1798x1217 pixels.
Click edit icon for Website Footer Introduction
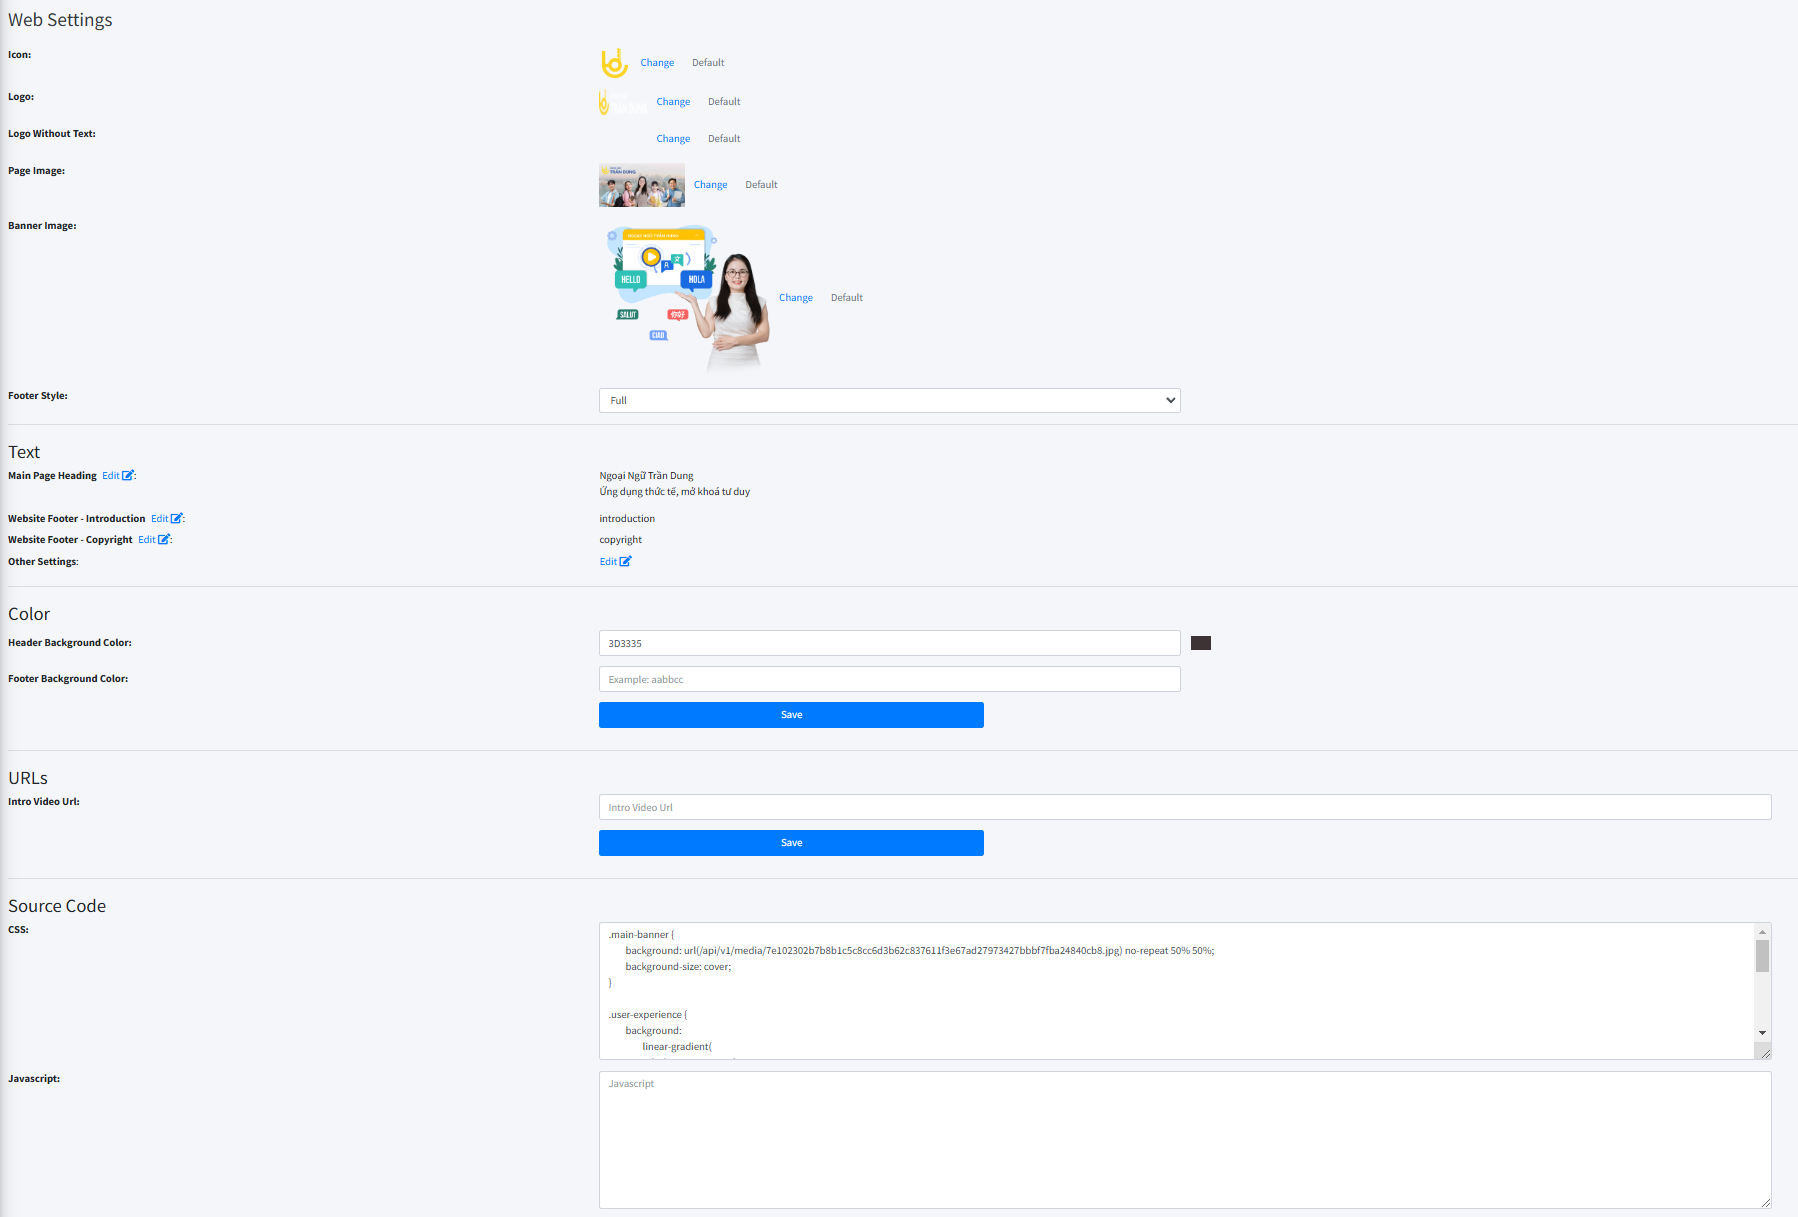[176, 519]
